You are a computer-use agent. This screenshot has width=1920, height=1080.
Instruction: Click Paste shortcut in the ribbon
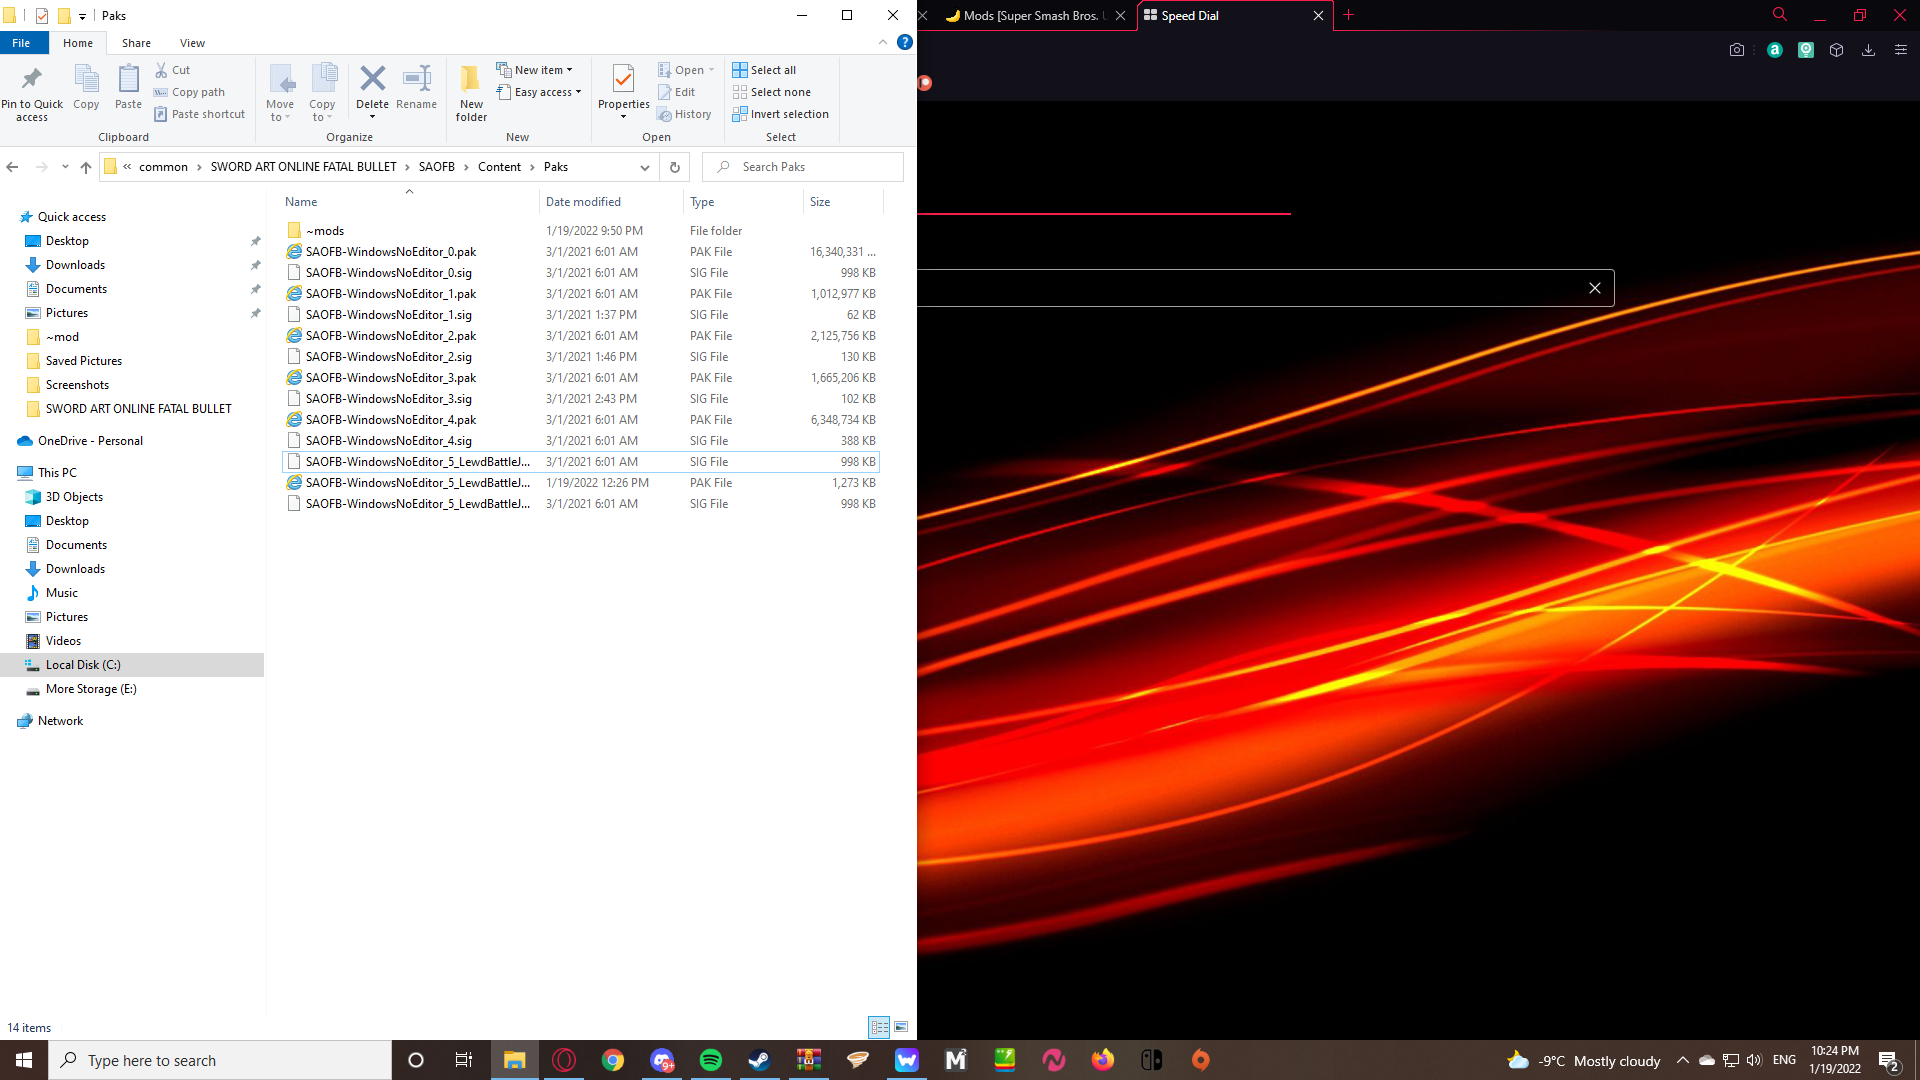199,114
